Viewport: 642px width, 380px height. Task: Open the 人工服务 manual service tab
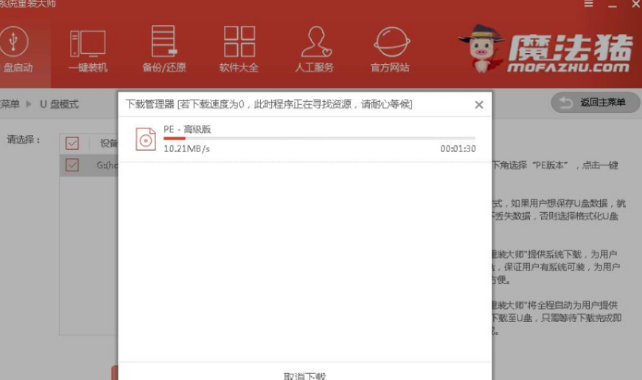tap(314, 49)
